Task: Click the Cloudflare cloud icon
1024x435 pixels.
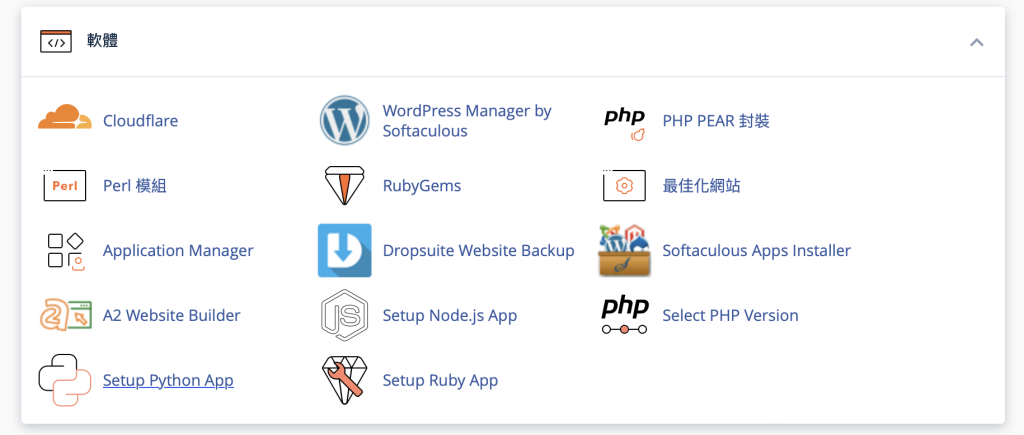Action: pyautogui.click(x=65, y=118)
